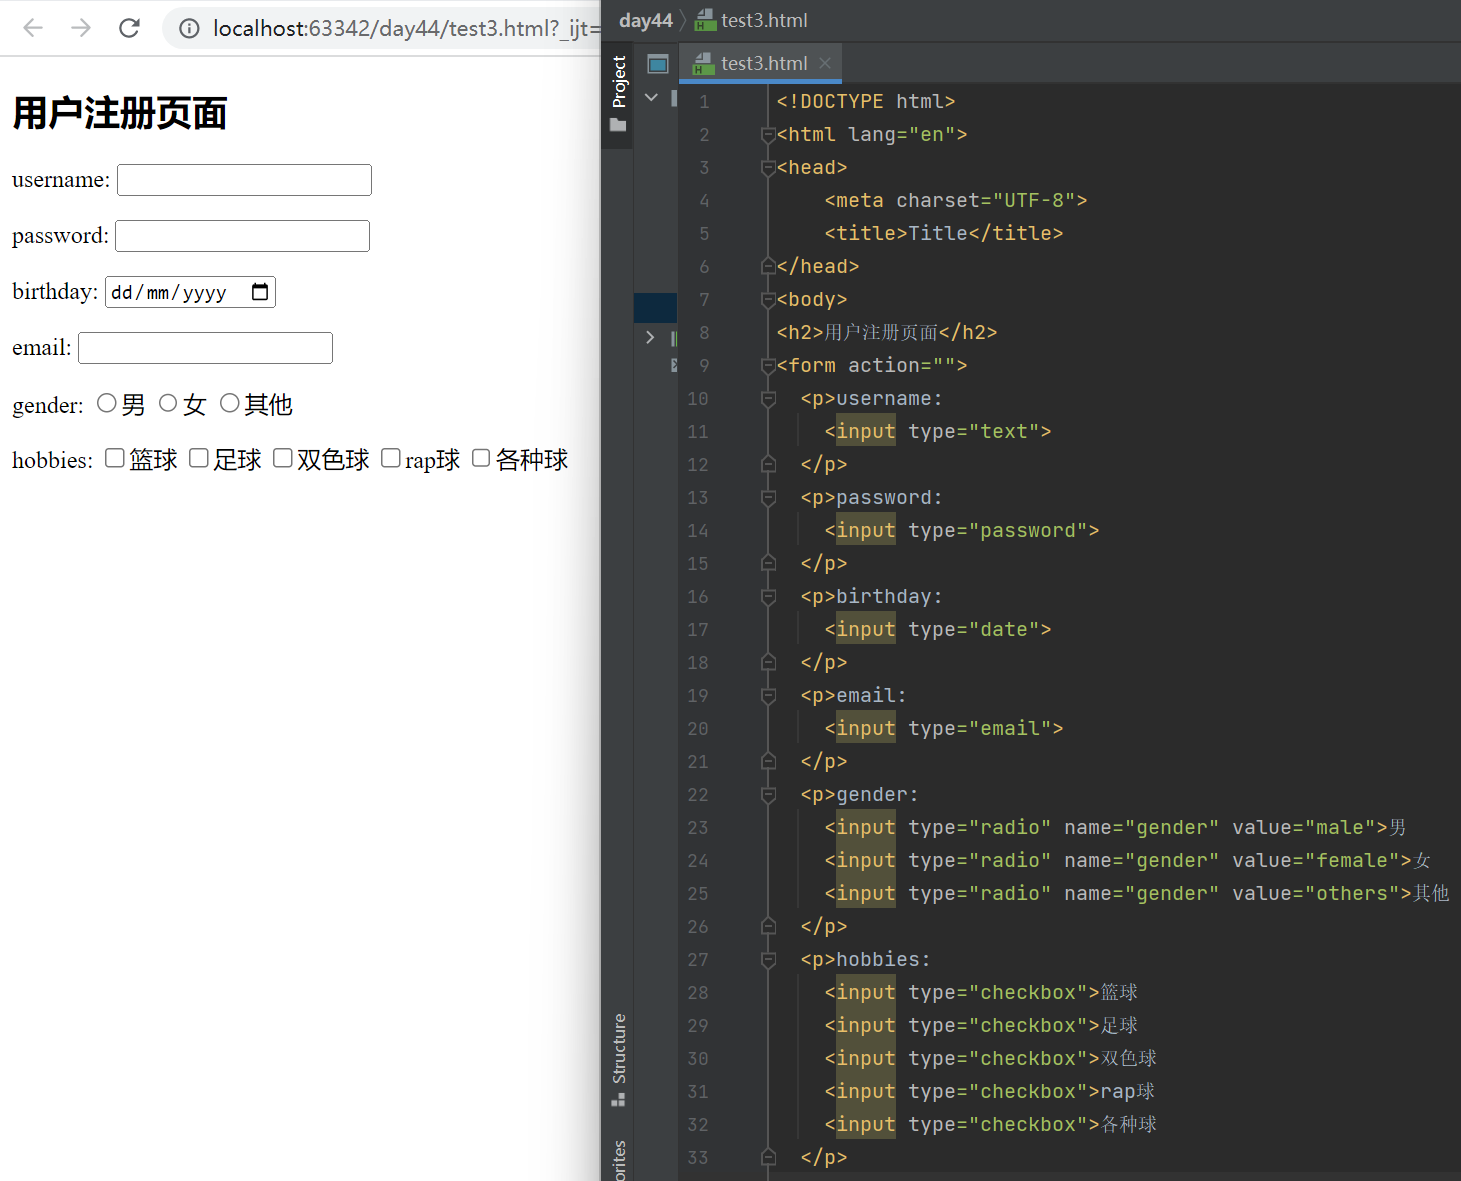The height and width of the screenshot is (1181, 1461).
Task: Fold the email paragraph at line 19
Action: 768,696
